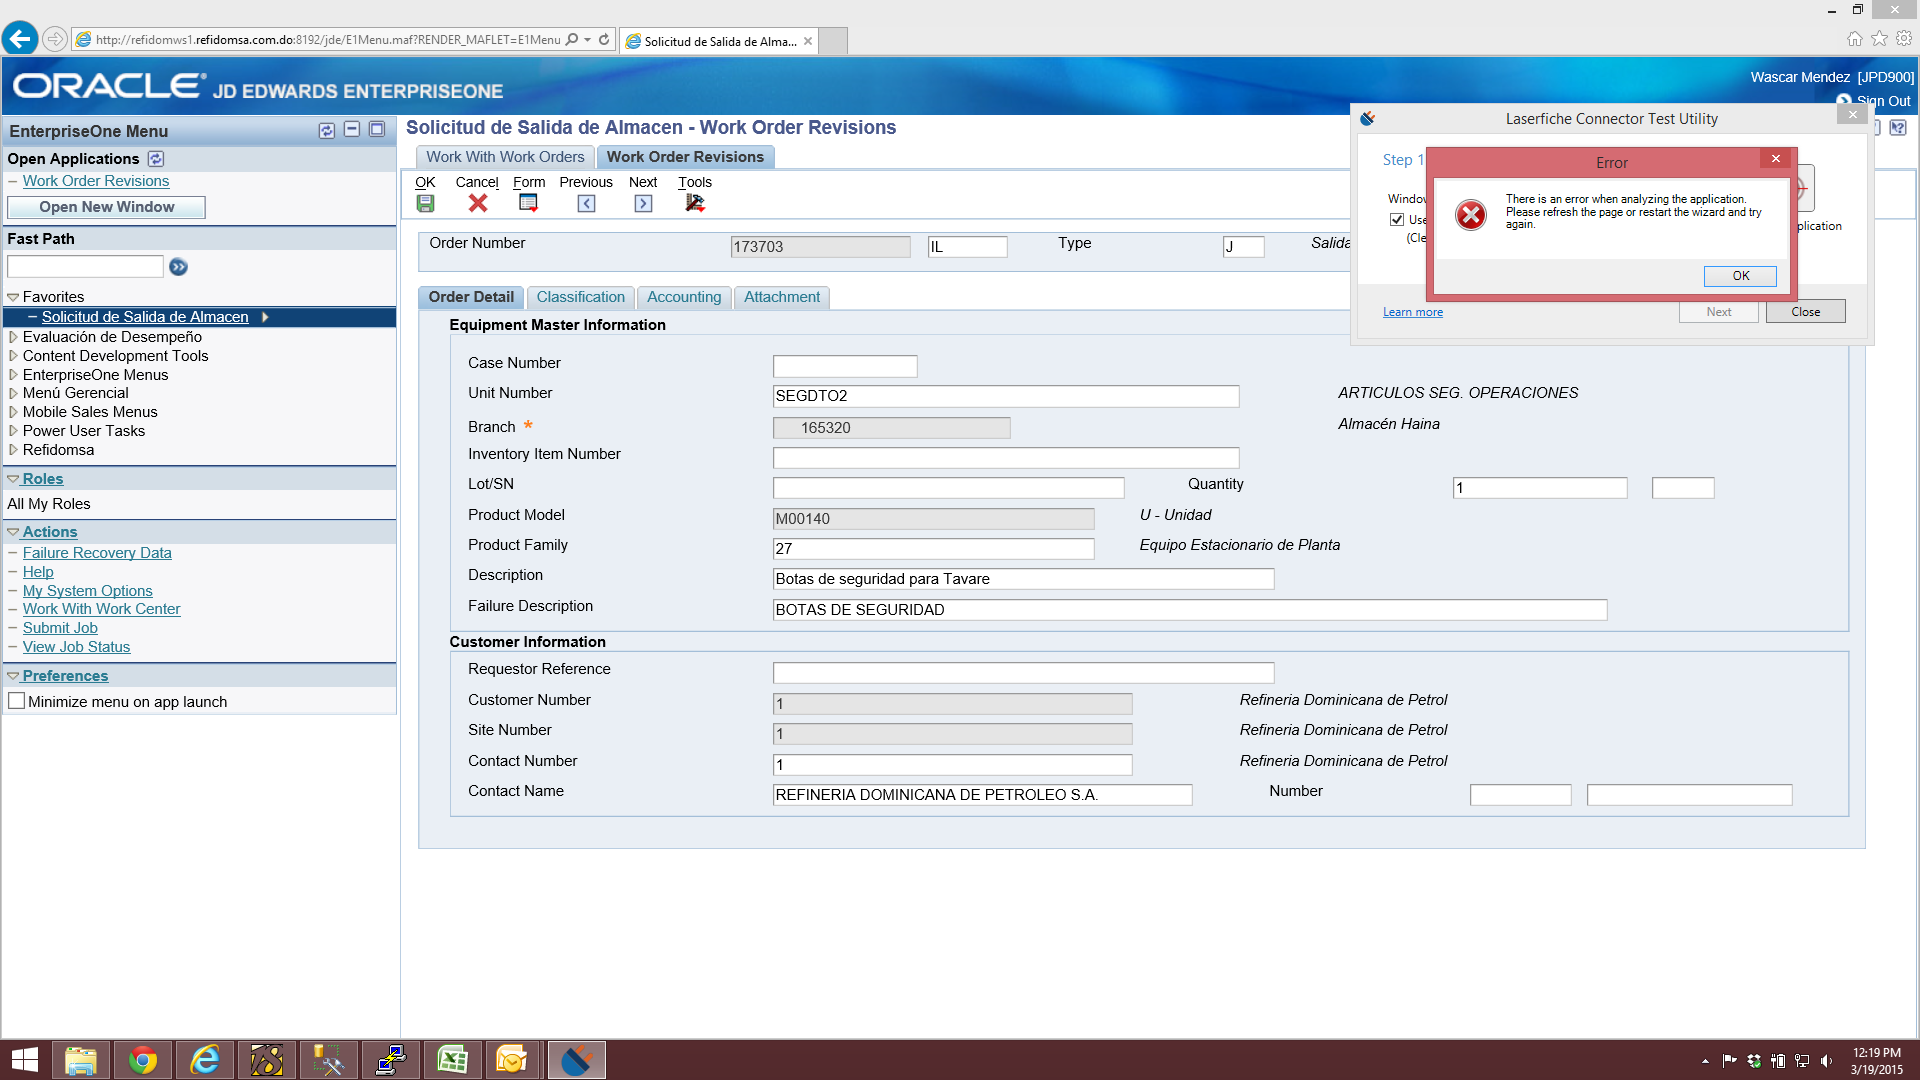
Task: Expand the Actions section in sidebar
Action: 13,531
